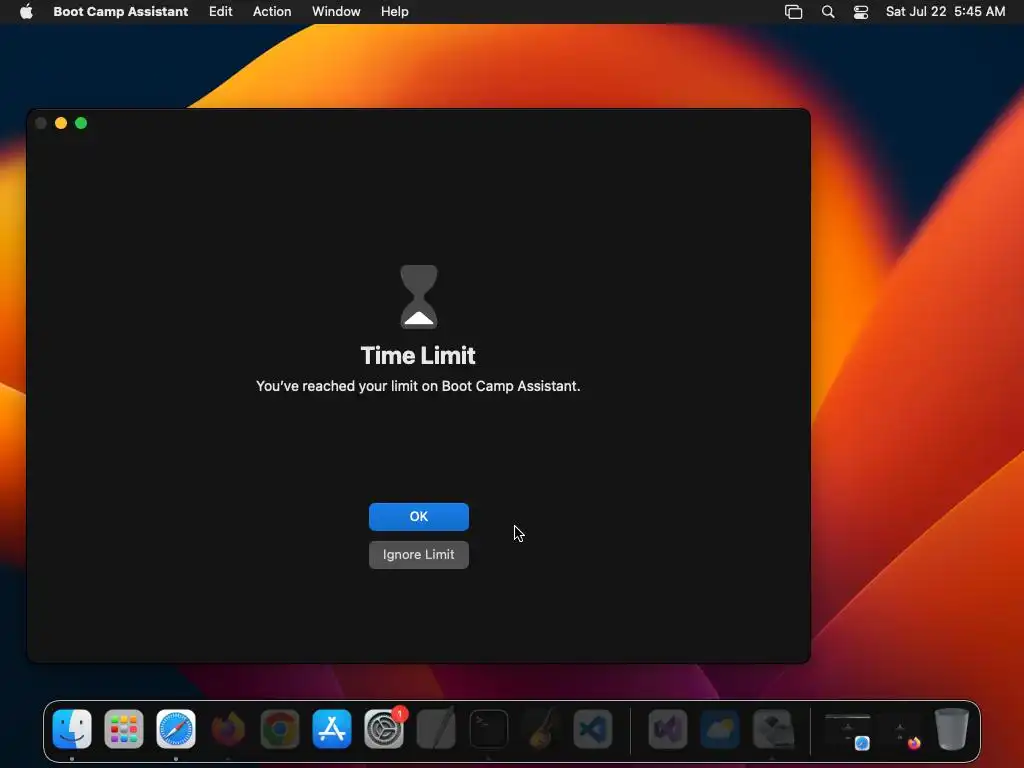The image size is (1024, 768).
Task: Open GarageBand guitar icon in Dock
Action: point(541,729)
